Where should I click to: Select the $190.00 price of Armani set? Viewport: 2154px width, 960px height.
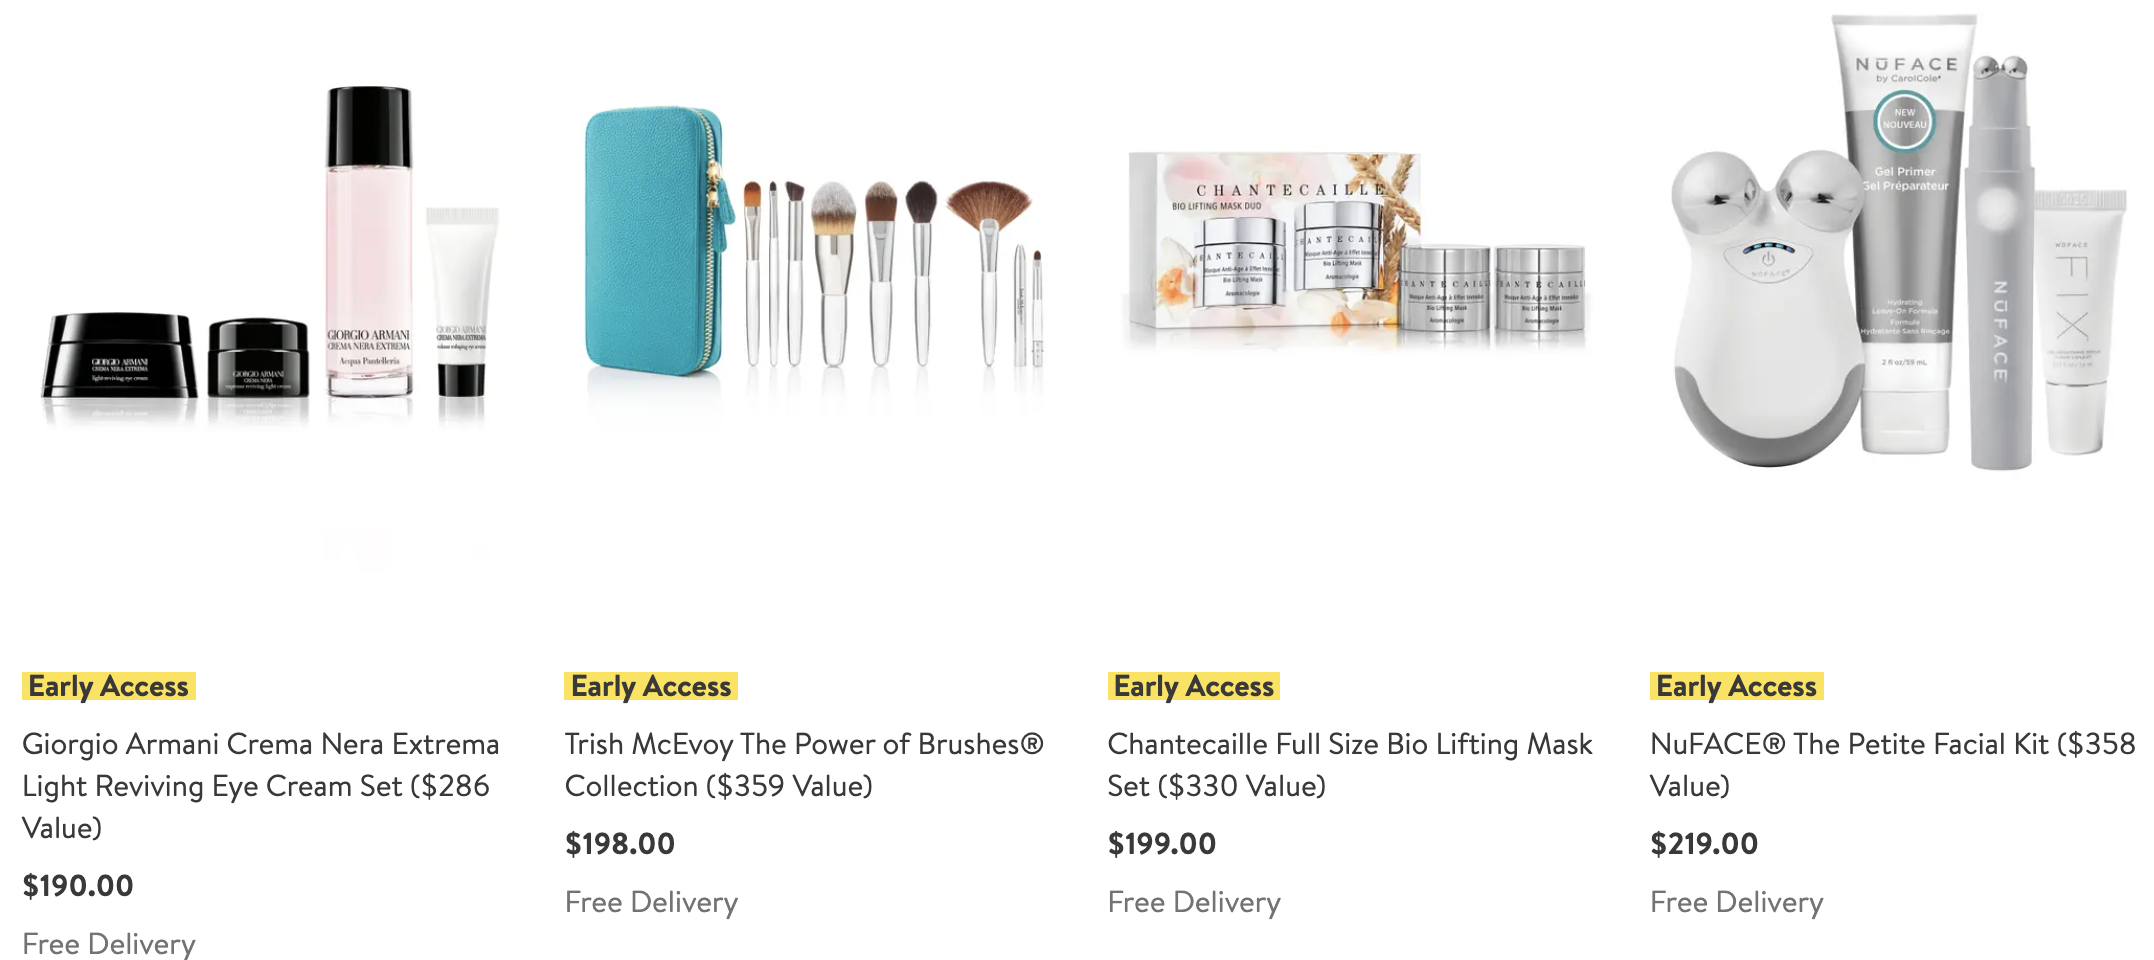(x=78, y=886)
